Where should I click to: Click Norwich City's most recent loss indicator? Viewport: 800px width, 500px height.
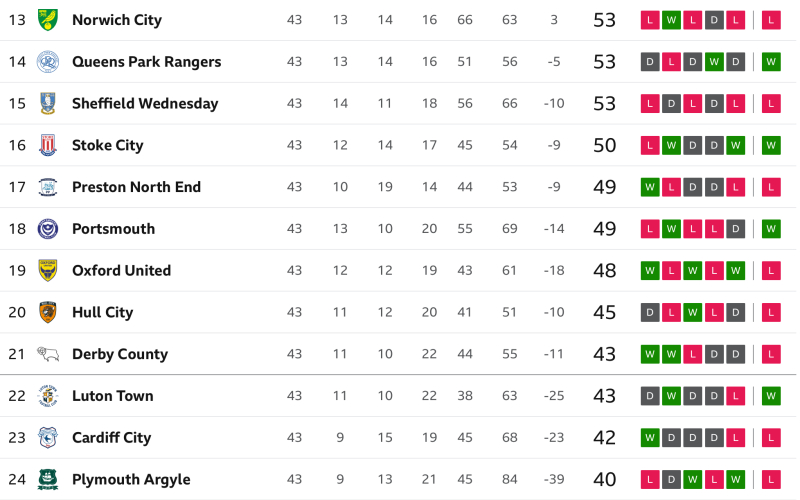coord(771,20)
